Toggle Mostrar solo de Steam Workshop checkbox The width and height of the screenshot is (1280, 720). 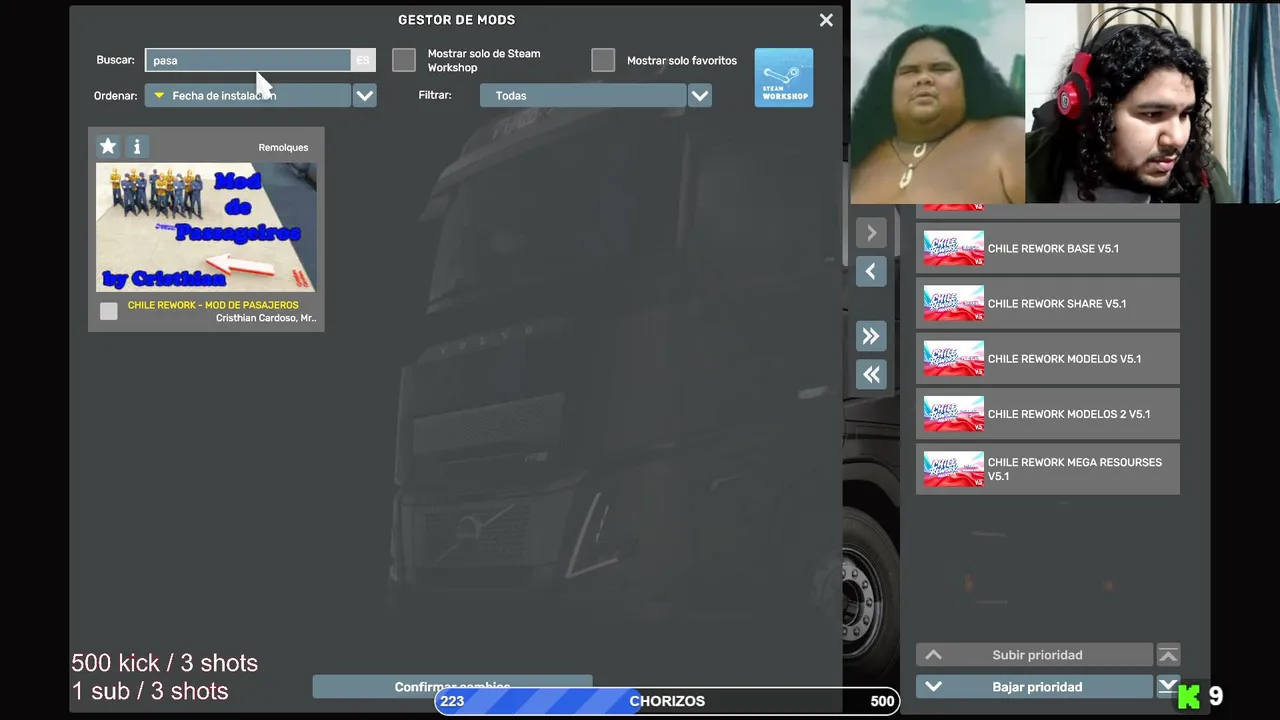(404, 60)
